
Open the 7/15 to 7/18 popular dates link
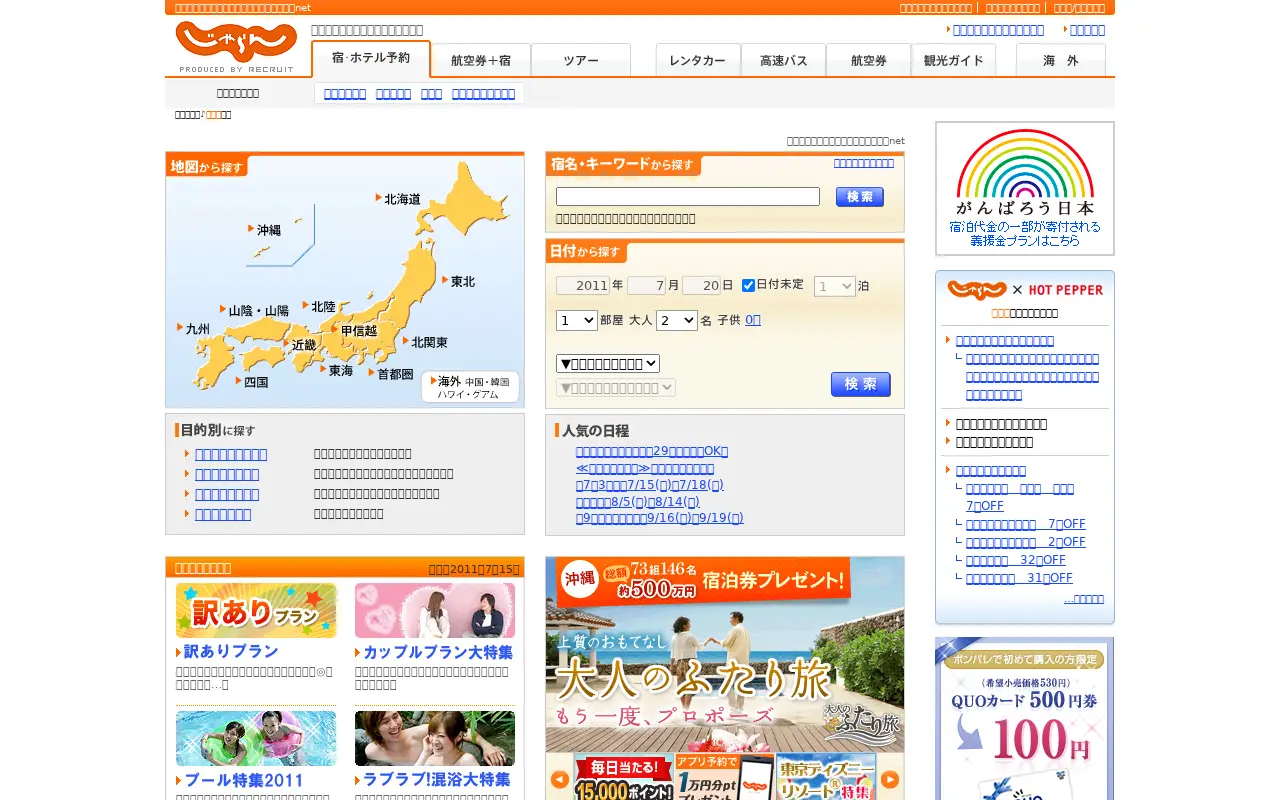(x=650, y=485)
